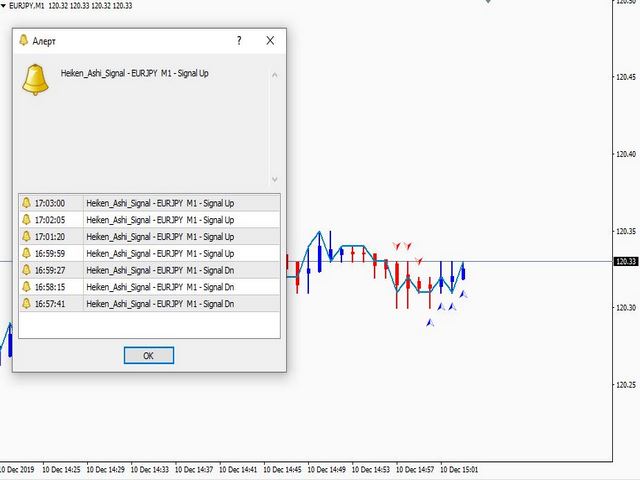
Task: Click the large yellow alert bell icon
Action: click(x=36, y=80)
